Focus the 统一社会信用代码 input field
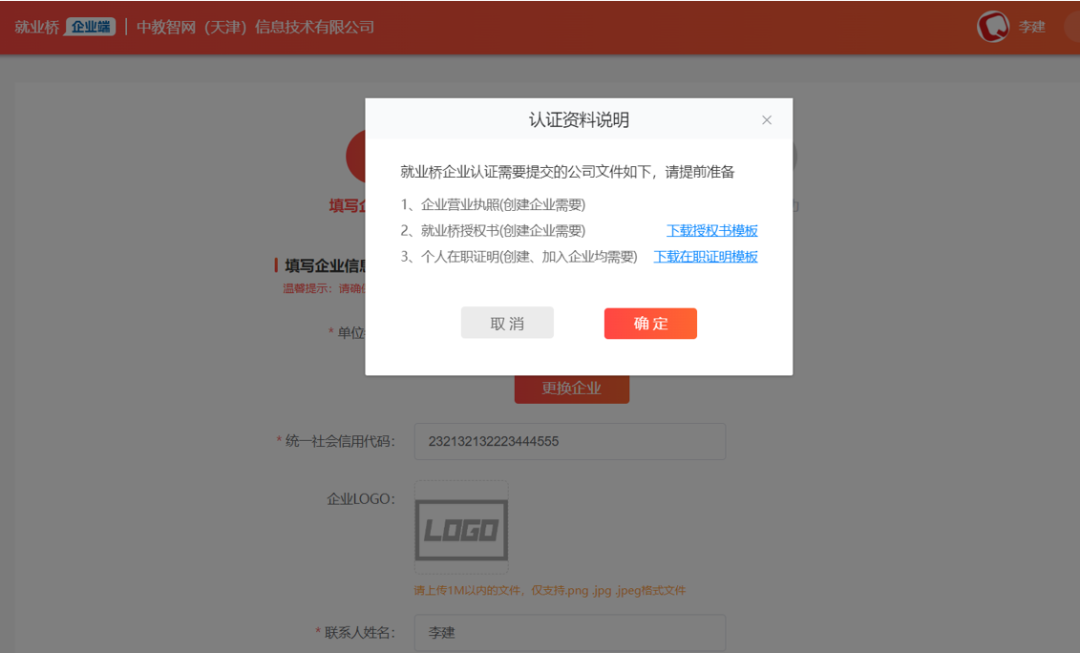Image resolution: width=1080 pixels, height=653 pixels. (569, 441)
